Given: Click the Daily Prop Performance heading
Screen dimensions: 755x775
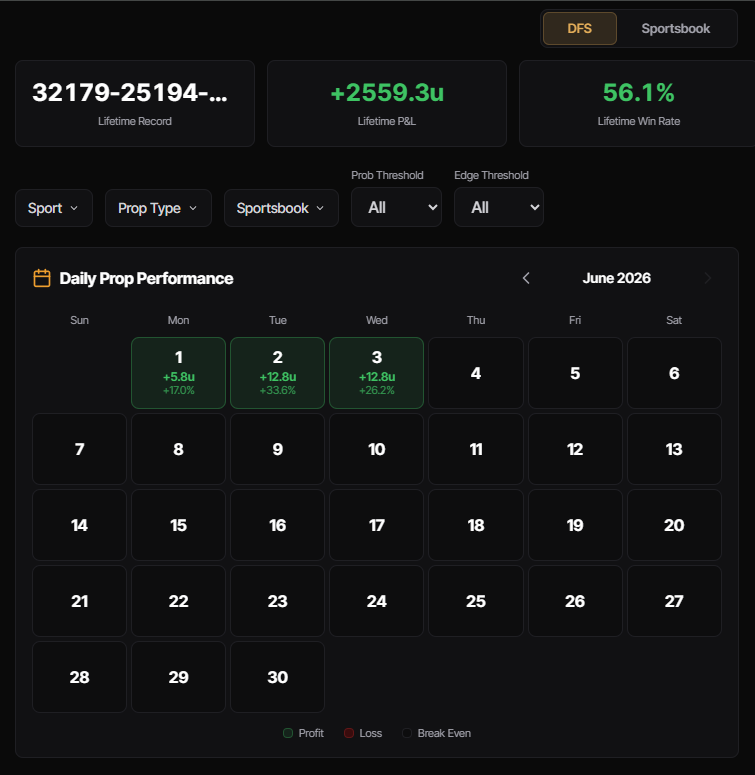Looking at the screenshot, I should 146,279.
